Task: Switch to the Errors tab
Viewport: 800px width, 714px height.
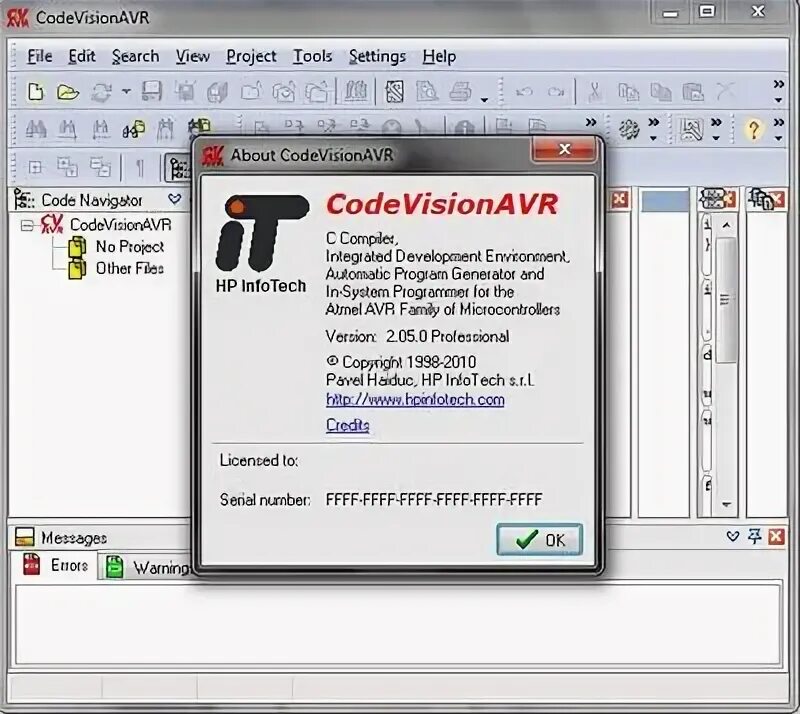Action: (x=55, y=565)
